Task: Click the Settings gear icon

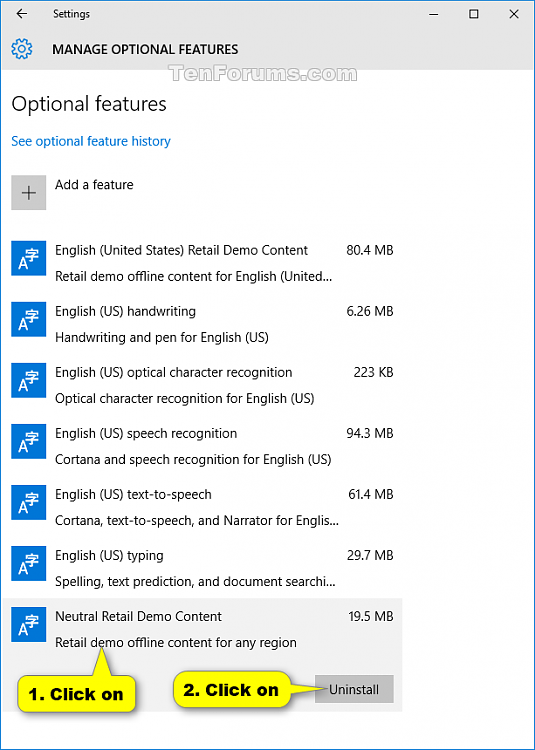Action: coord(22,49)
